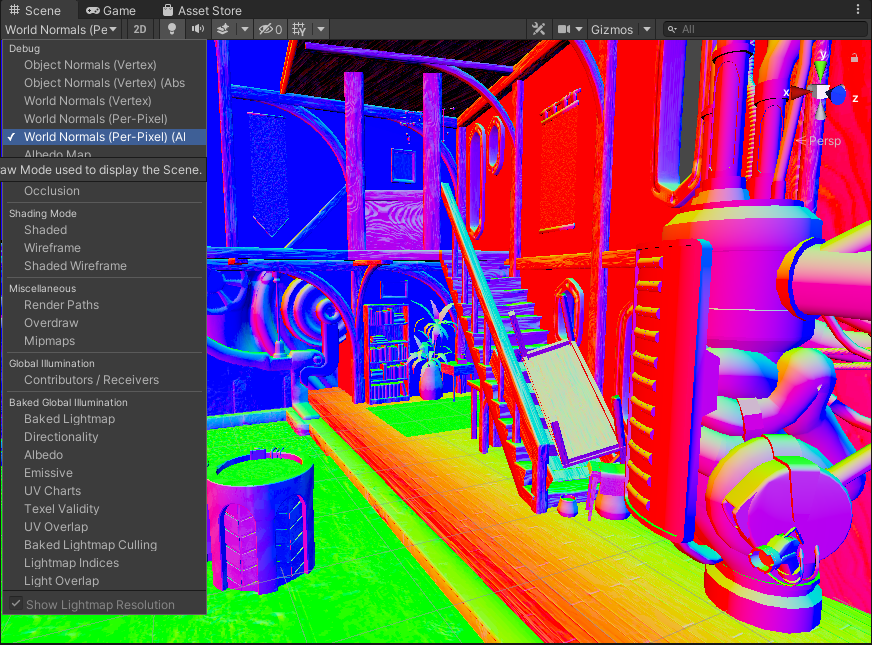Screen dimensions: 872x645
Task: Open the grid settings dropdown arrow
Action: [x=320, y=29]
